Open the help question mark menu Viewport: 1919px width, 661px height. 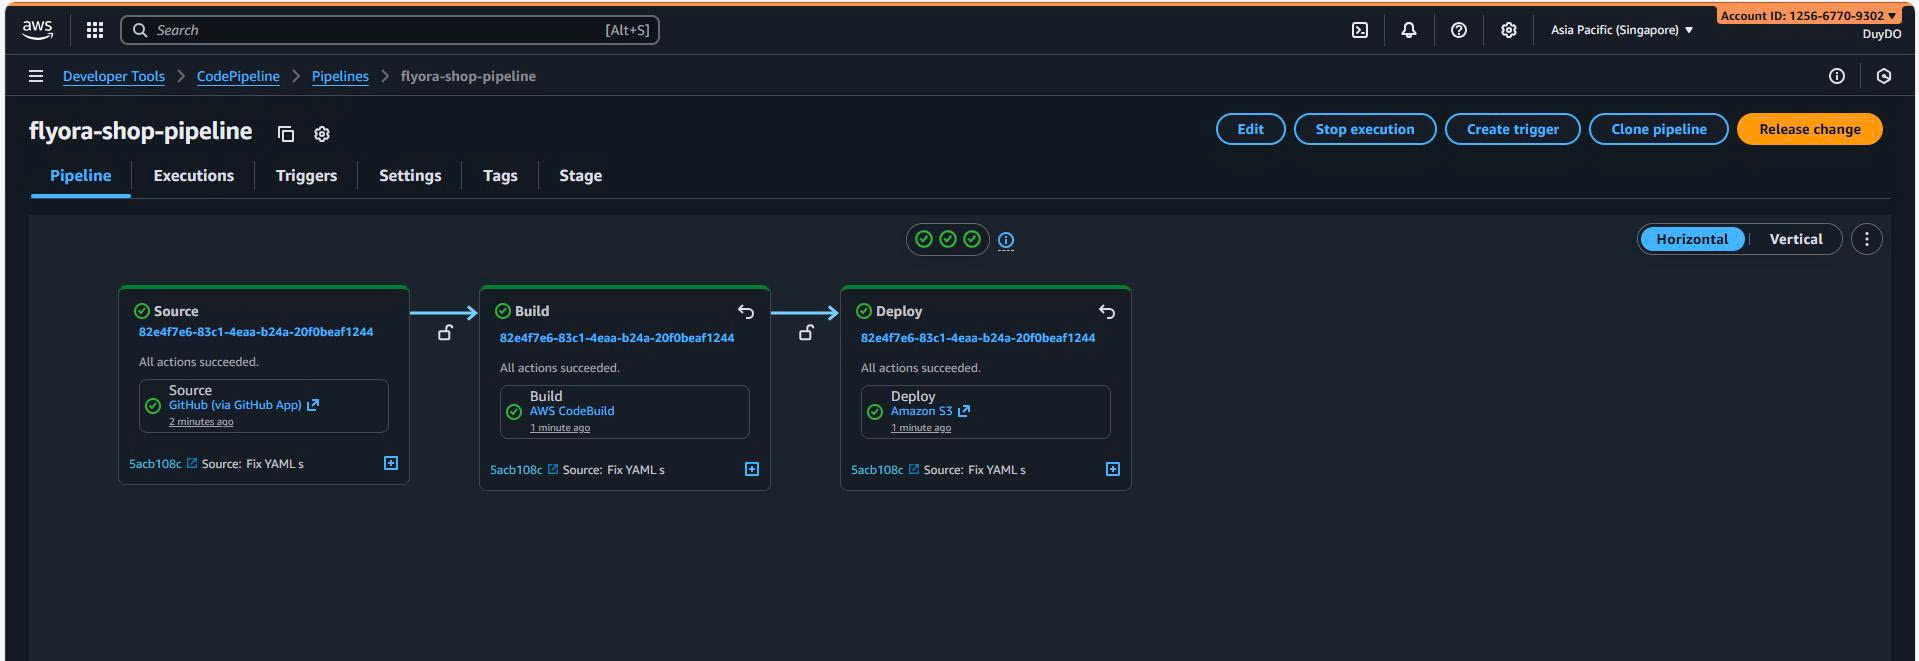click(1459, 30)
